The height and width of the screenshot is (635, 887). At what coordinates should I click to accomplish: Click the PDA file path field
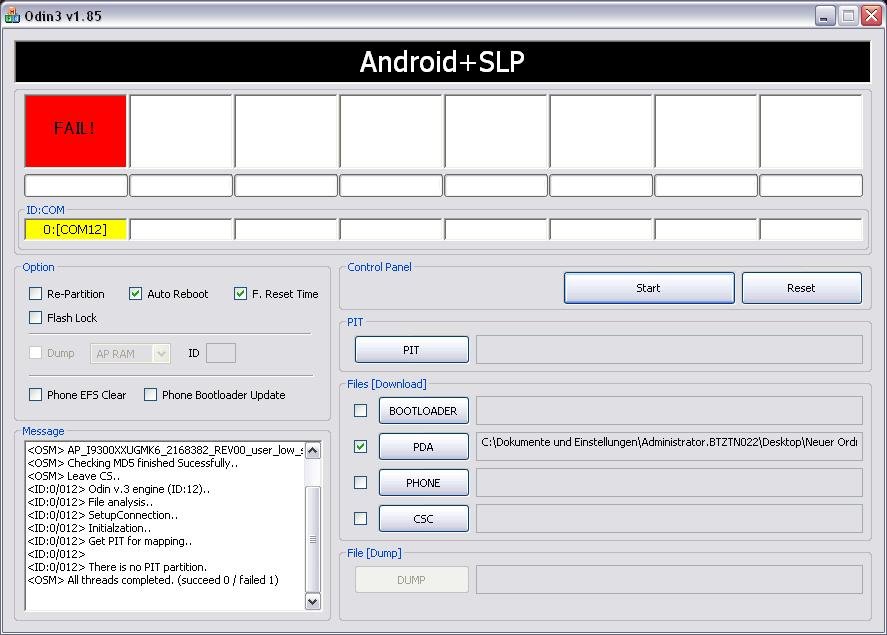click(x=669, y=447)
